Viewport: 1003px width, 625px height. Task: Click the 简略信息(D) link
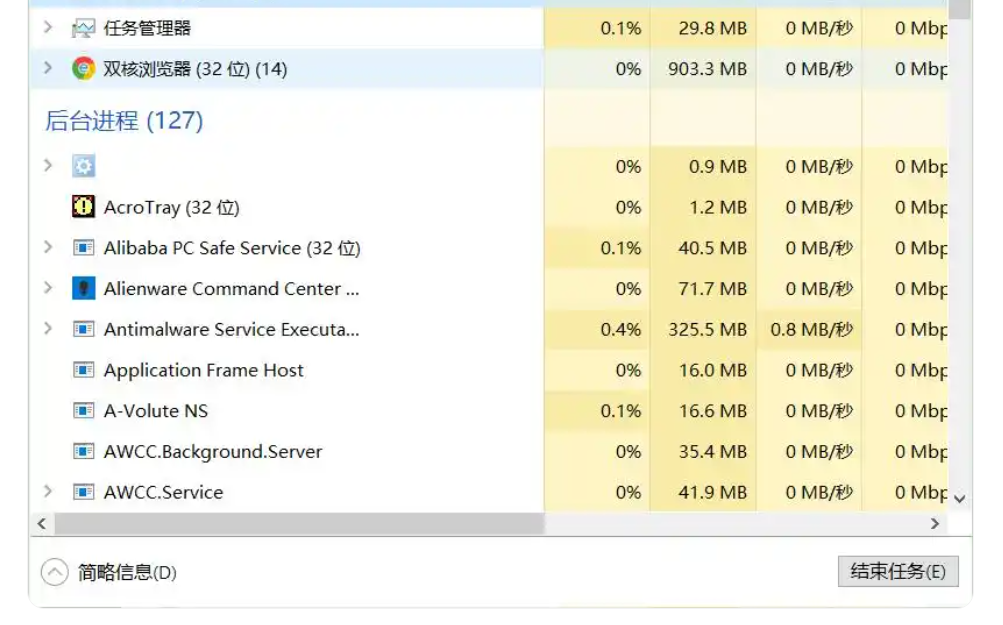point(127,572)
